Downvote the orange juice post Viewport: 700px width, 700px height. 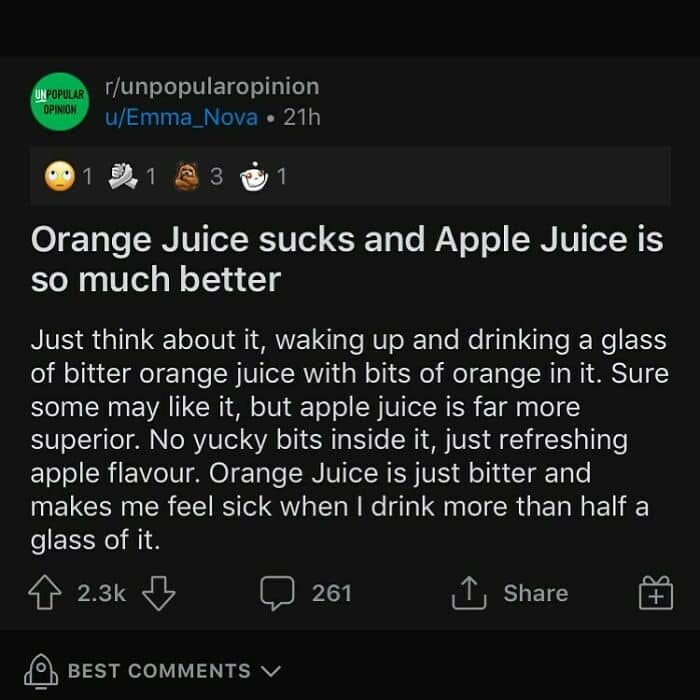(158, 593)
